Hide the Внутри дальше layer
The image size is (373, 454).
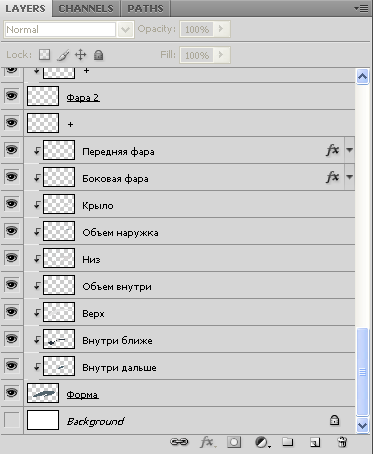[12, 366]
